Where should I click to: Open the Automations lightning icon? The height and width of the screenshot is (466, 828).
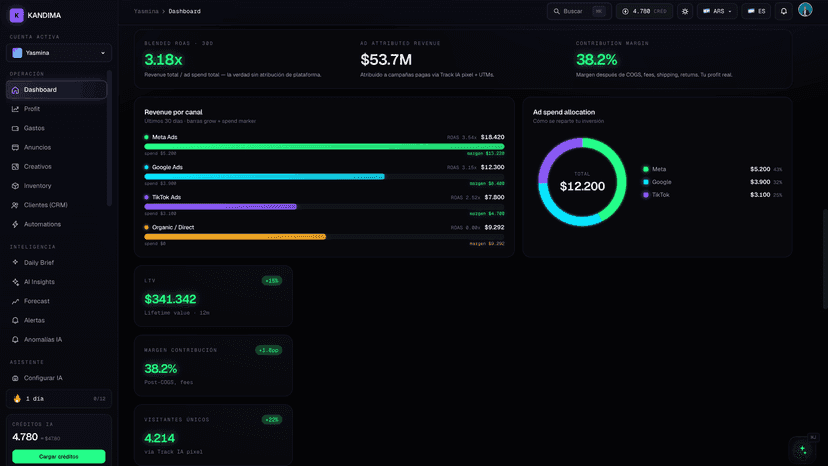(x=15, y=225)
